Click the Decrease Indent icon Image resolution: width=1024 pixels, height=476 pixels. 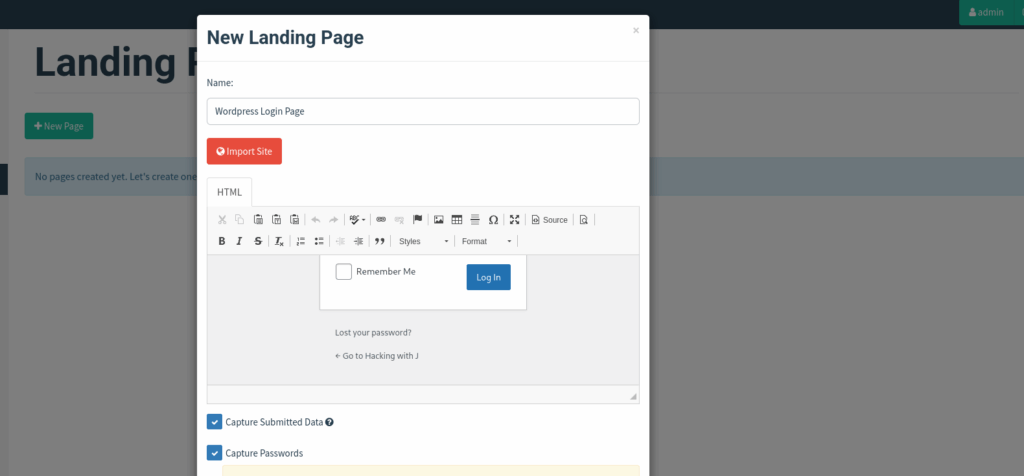coord(340,241)
